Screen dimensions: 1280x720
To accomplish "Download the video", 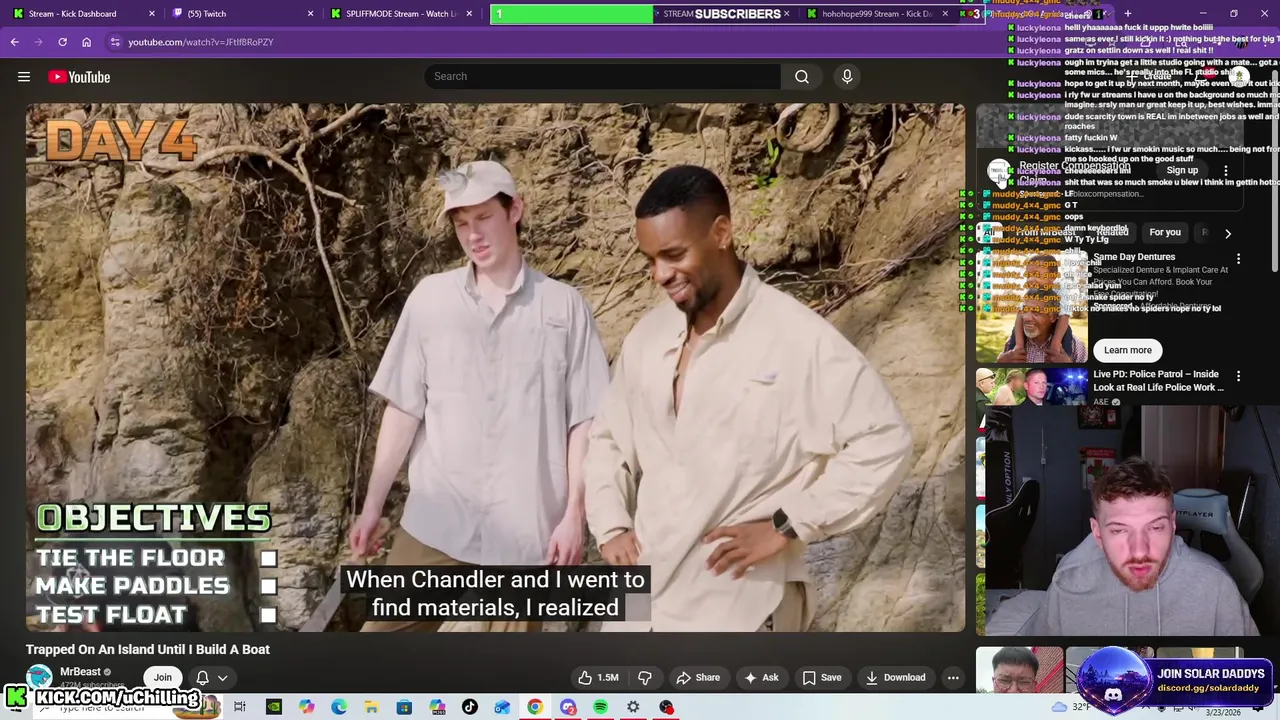I will [x=895, y=677].
